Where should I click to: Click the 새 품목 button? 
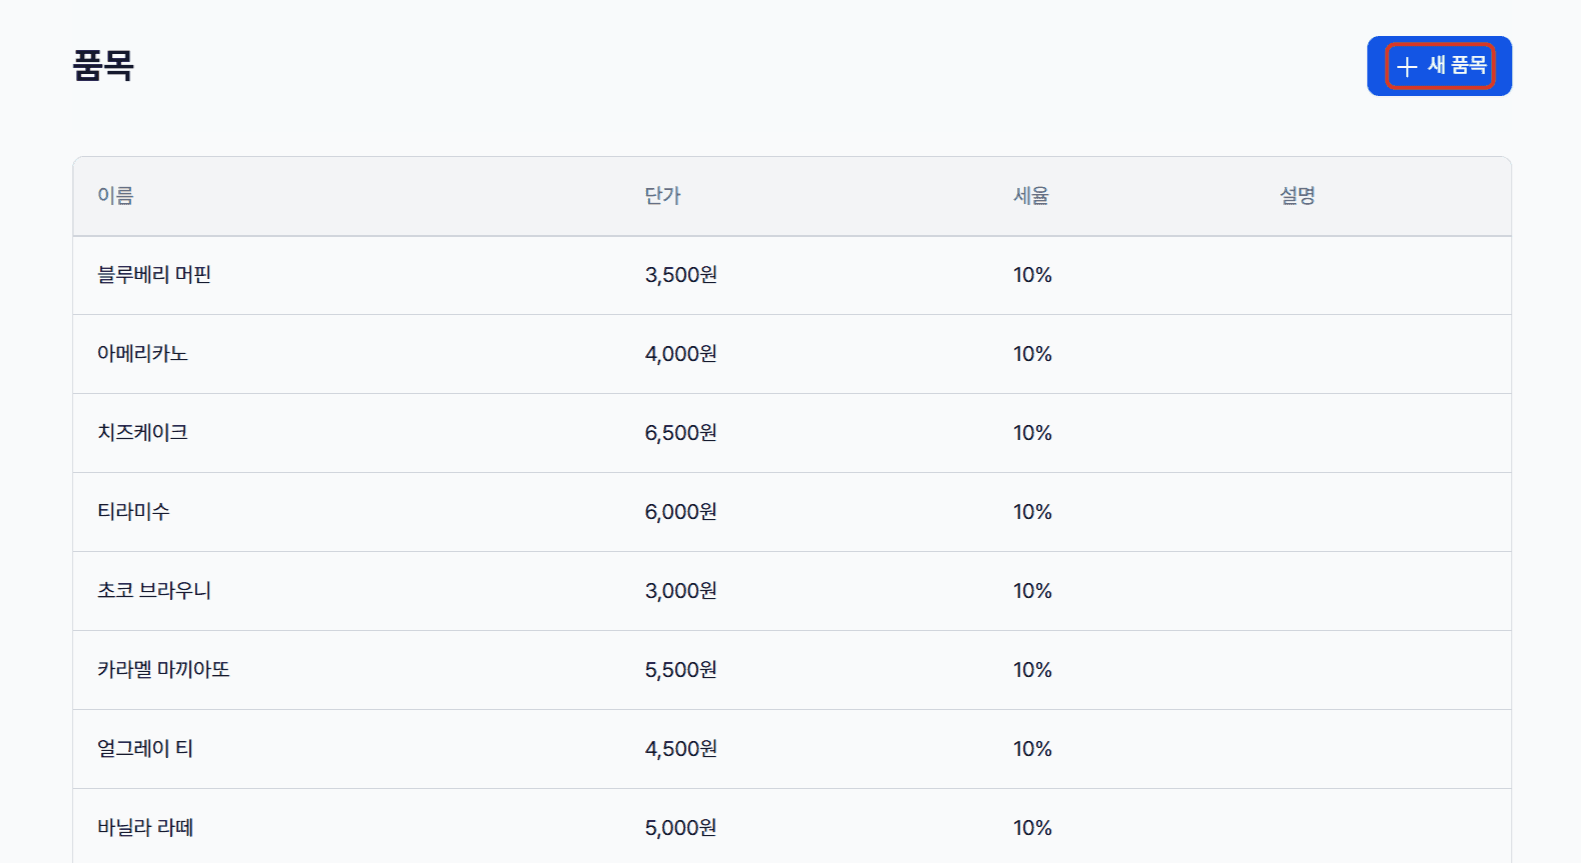[x=1439, y=66]
